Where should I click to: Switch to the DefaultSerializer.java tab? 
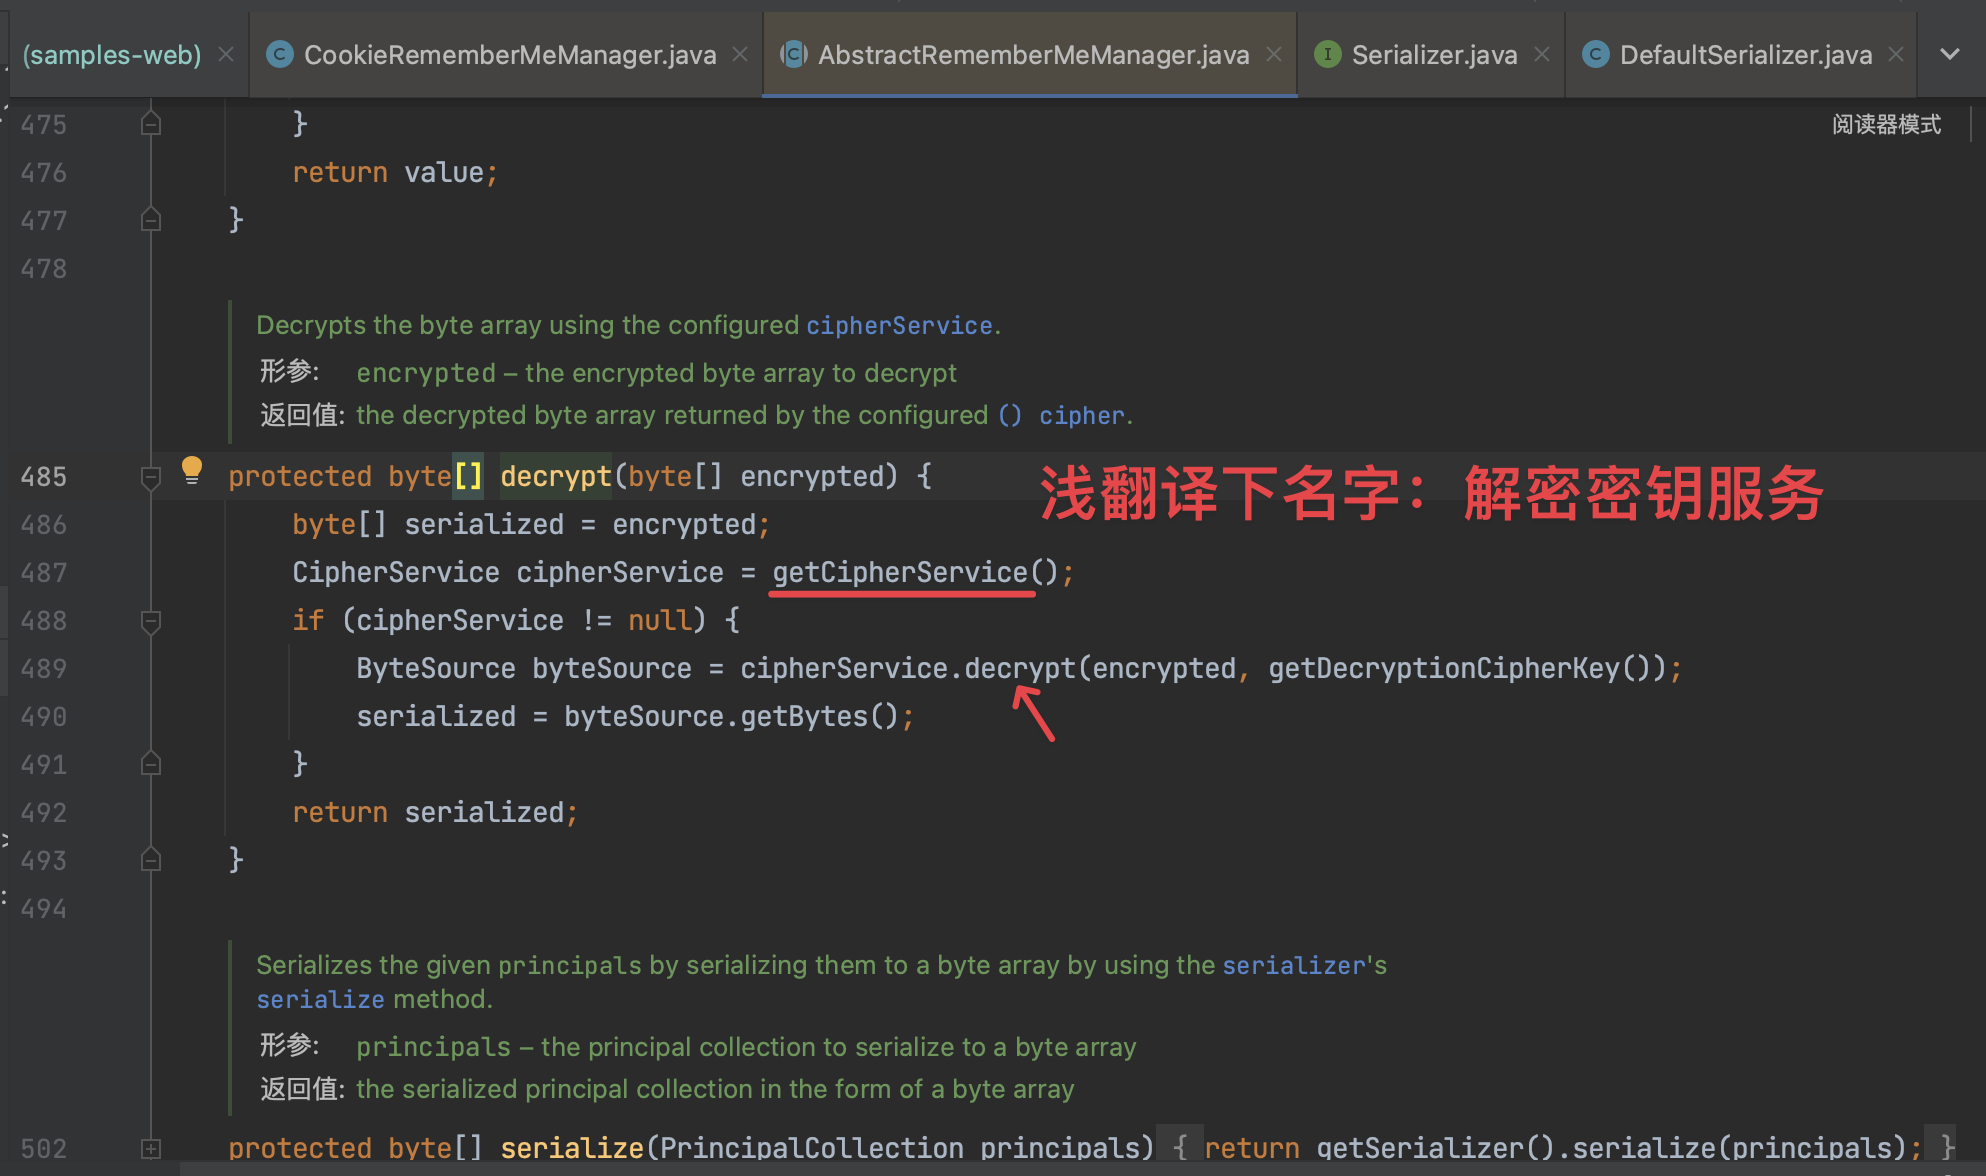pyautogui.click(x=1746, y=55)
